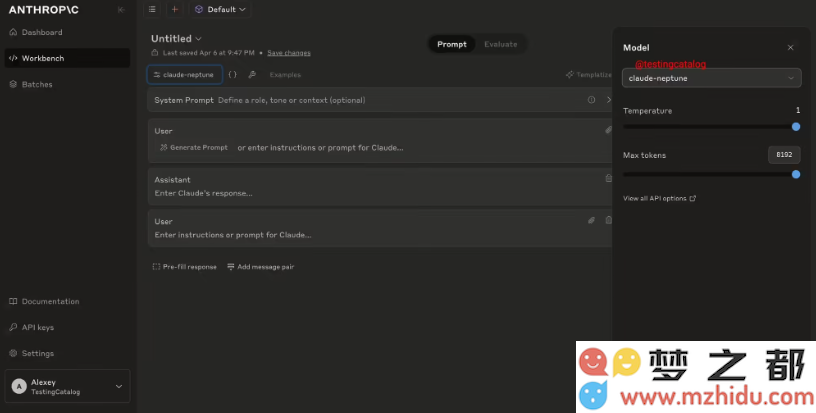
Task: Open the tools wrench icon
Action: click(x=252, y=75)
